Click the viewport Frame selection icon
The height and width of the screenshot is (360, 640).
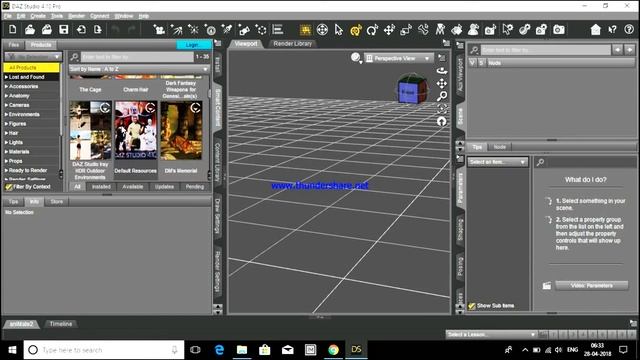pyautogui.click(x=442, y=109)
